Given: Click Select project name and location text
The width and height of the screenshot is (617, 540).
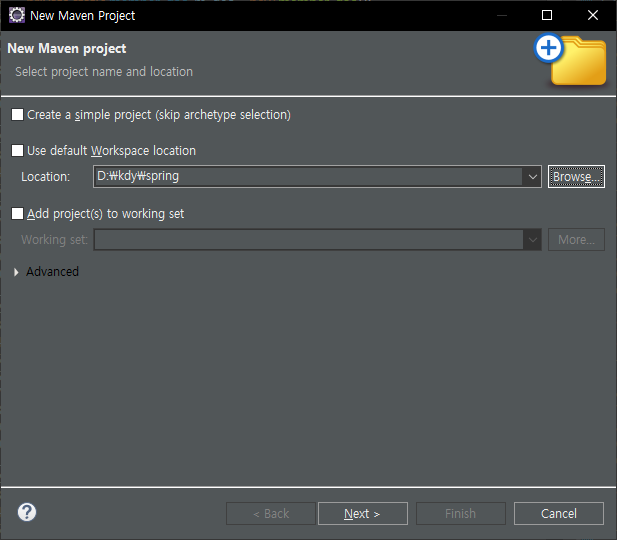Looking at the screenshot, I should pyautogui.click(x=104, y=72).
